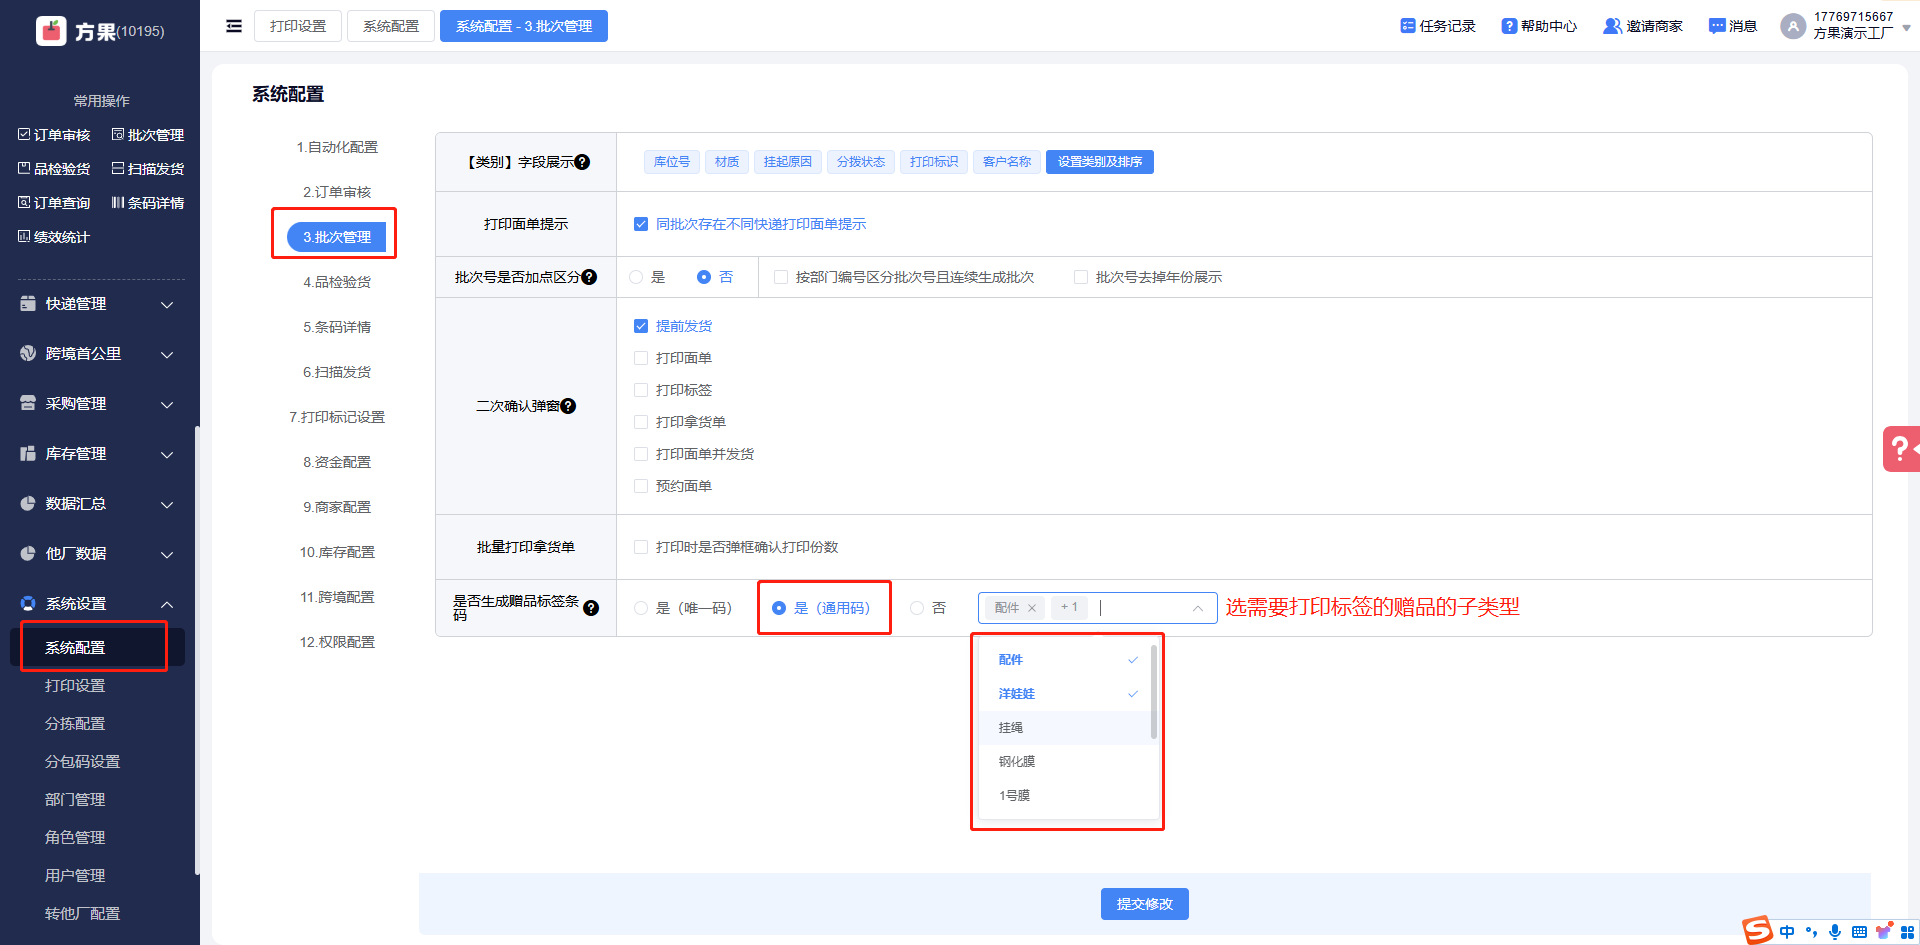
Task: Remove the 配件 tag from selection
Action: click(x=1032, y=608)
